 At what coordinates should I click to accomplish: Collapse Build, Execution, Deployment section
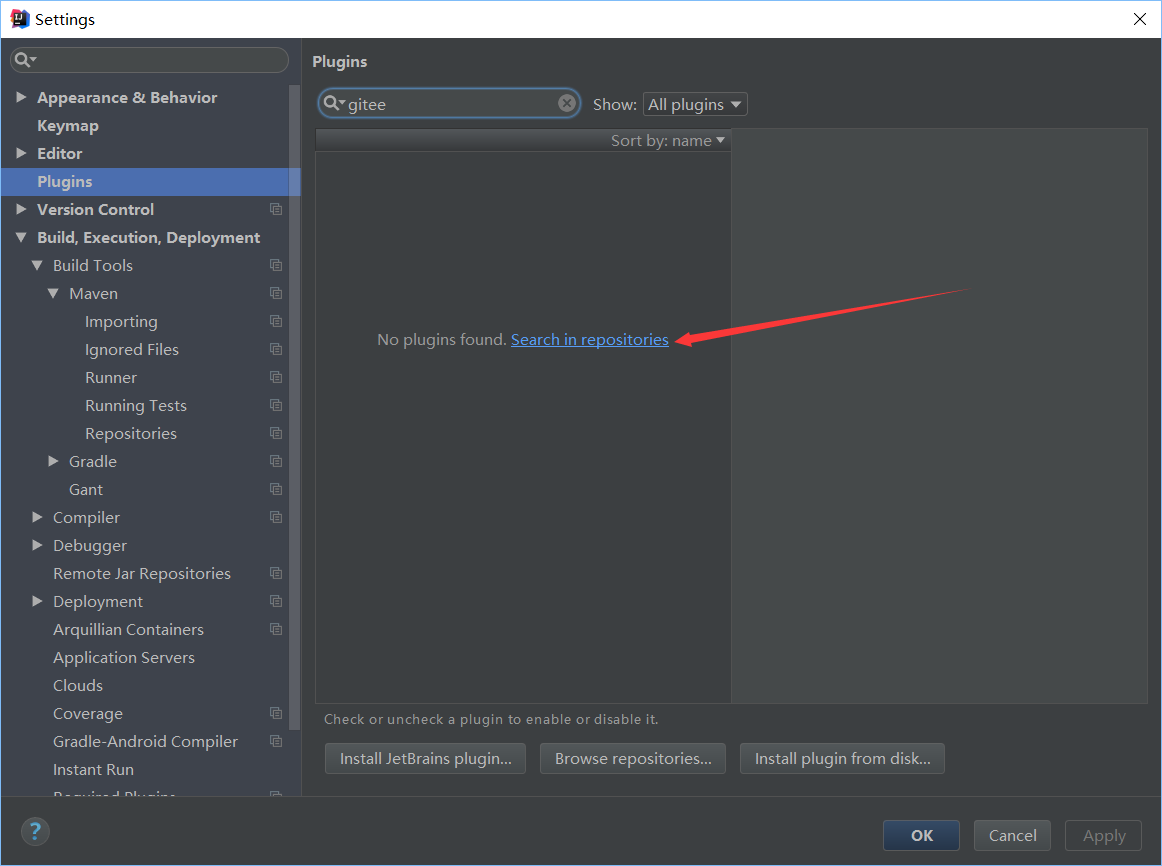21,238
